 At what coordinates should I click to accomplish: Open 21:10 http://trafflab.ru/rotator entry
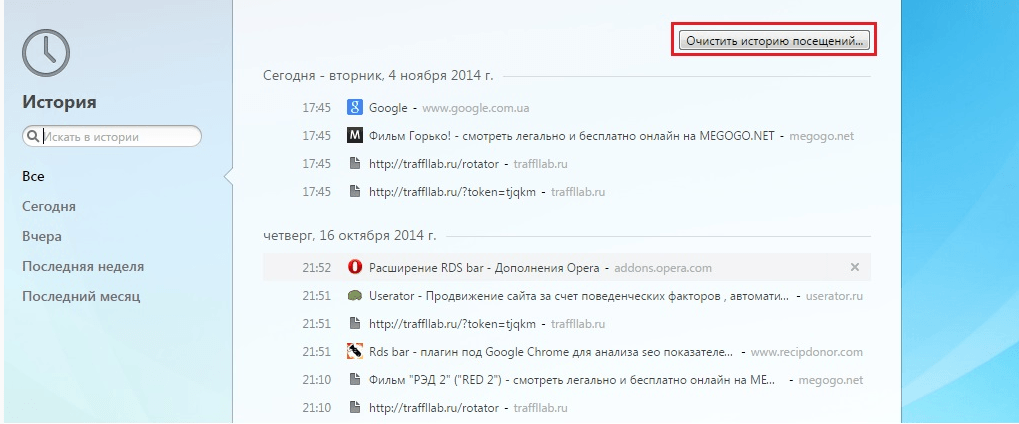coord(433,408)
